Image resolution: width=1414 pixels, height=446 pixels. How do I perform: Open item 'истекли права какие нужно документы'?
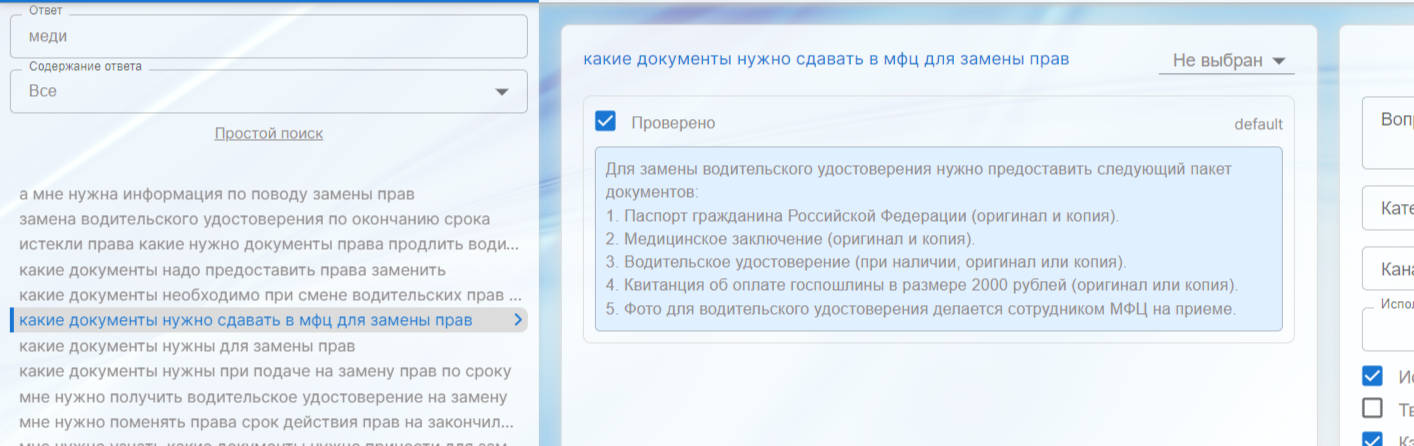point(268,245)
